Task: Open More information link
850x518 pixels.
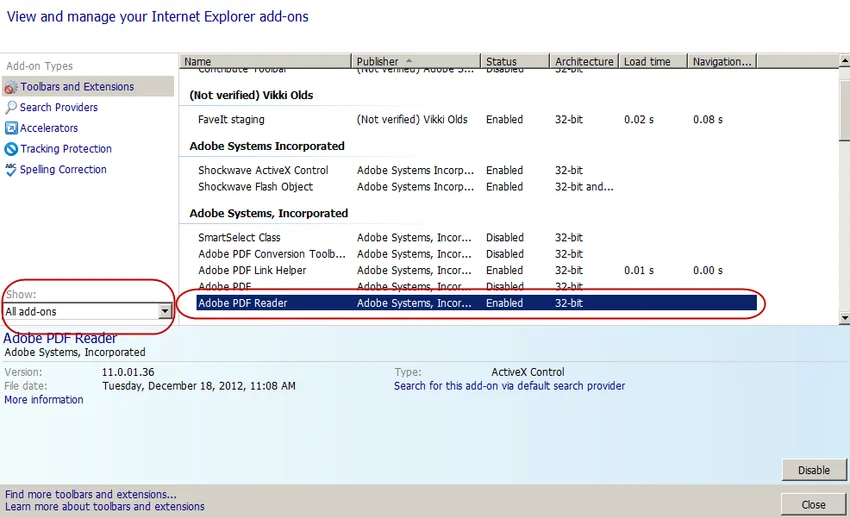Action: tap(44, 399)
